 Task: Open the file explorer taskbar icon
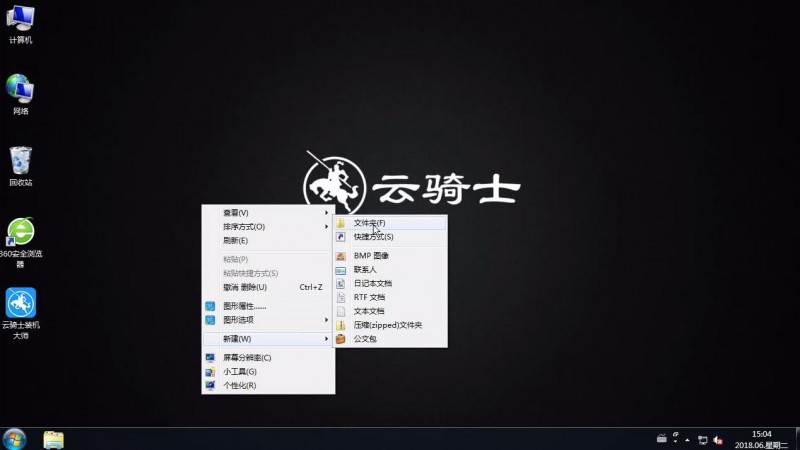tap(54, 439)
